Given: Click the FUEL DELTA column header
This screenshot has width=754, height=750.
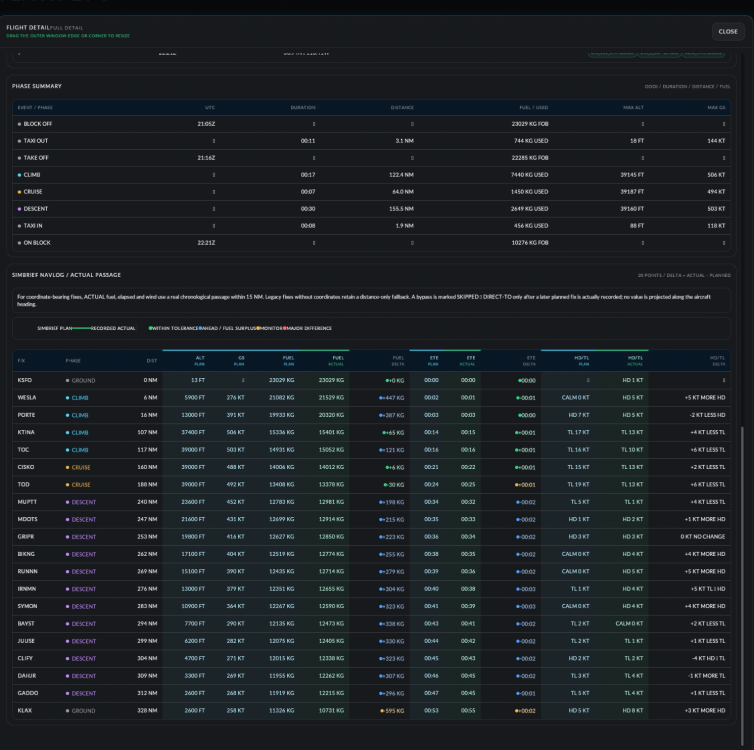Looking at the screenshot, I should click(398, 361).
